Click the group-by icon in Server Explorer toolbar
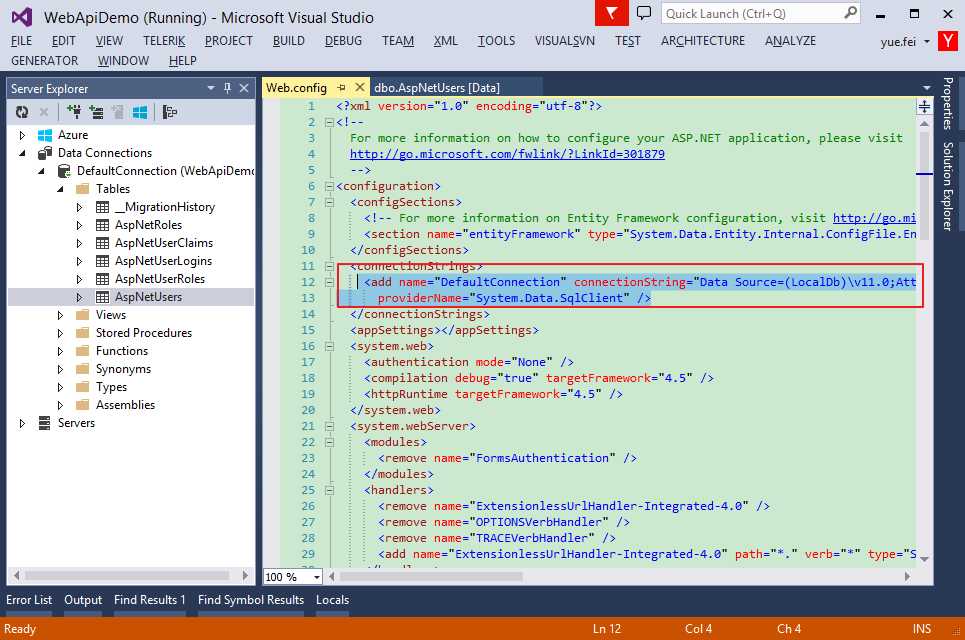Viewport: 965px width, 640px height. (170, 112)
